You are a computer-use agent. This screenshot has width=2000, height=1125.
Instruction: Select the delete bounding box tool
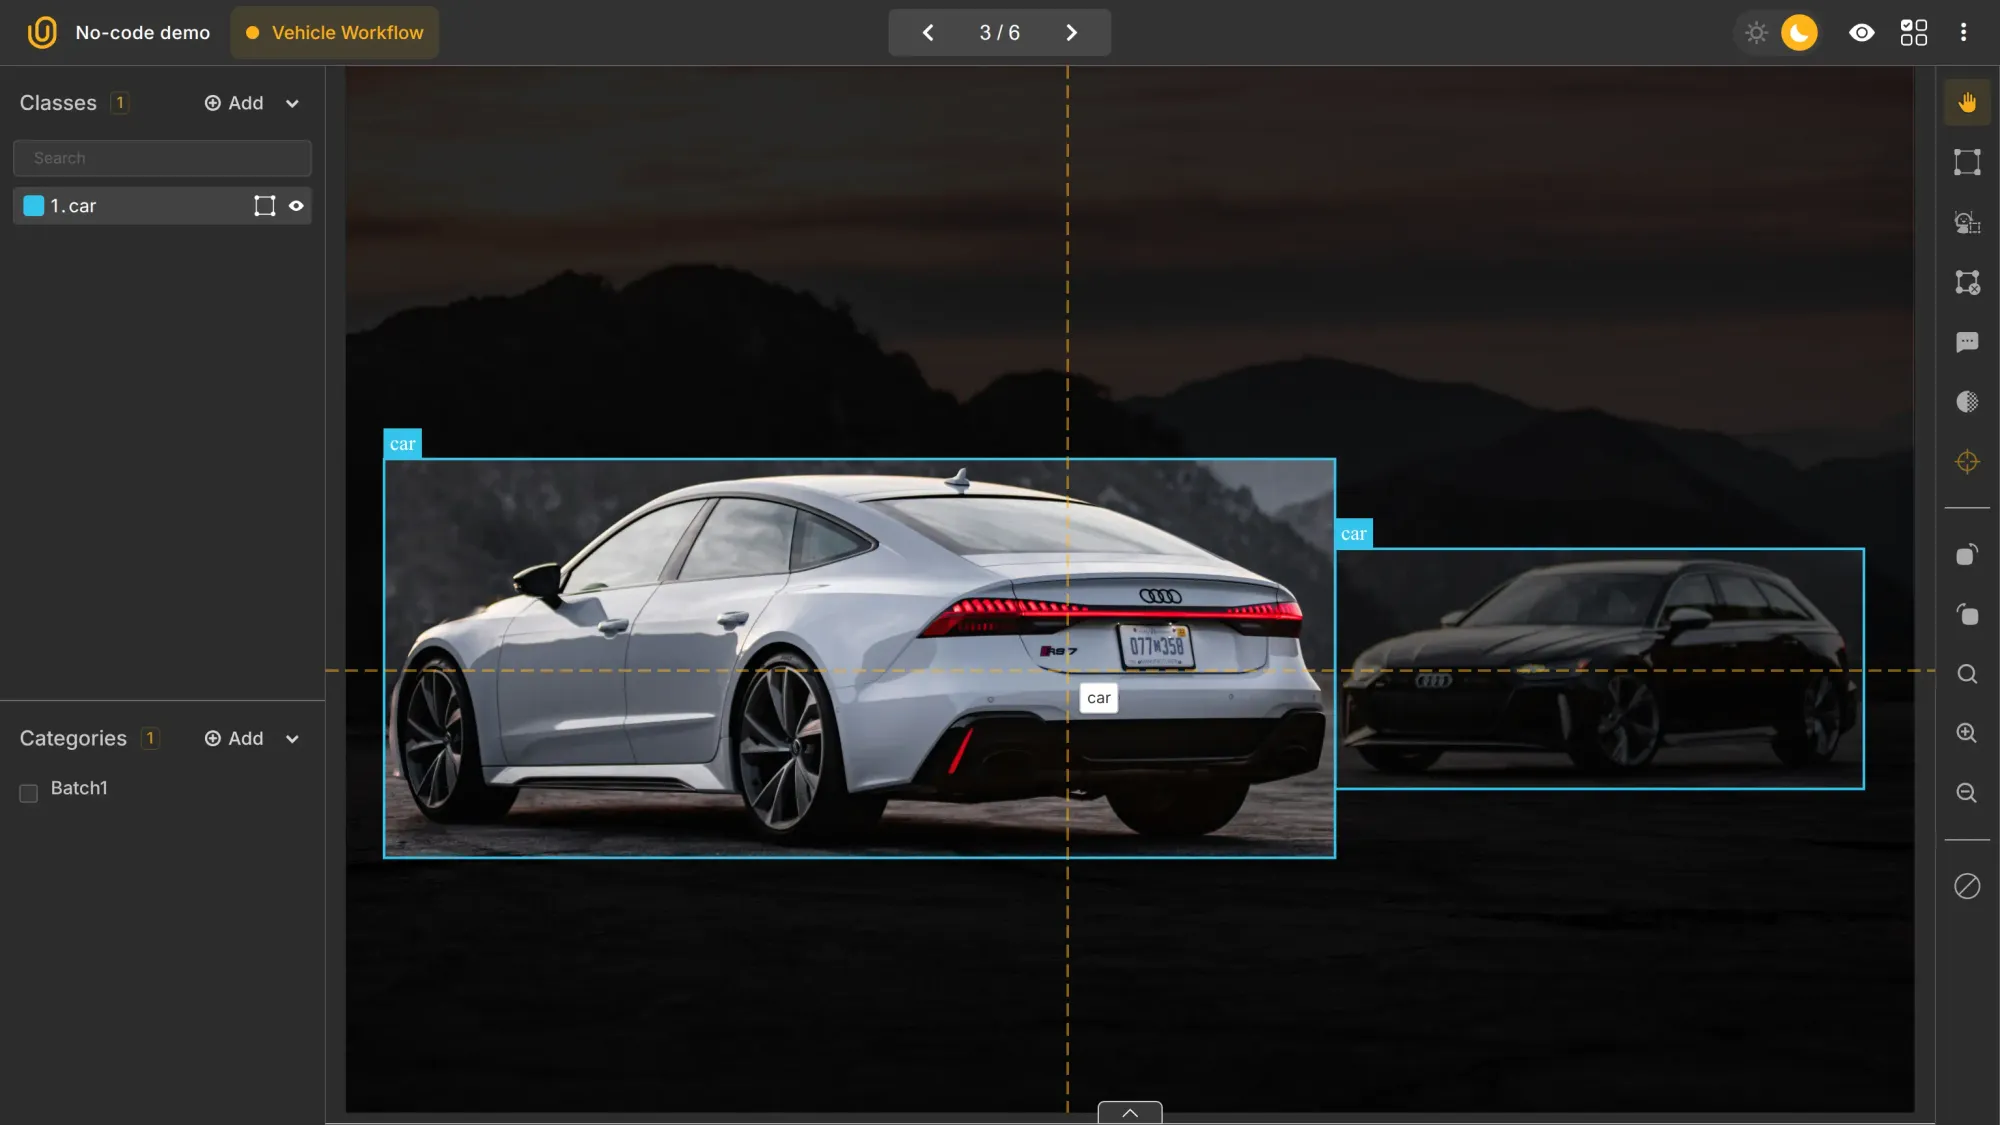[x=1967, y=282]
